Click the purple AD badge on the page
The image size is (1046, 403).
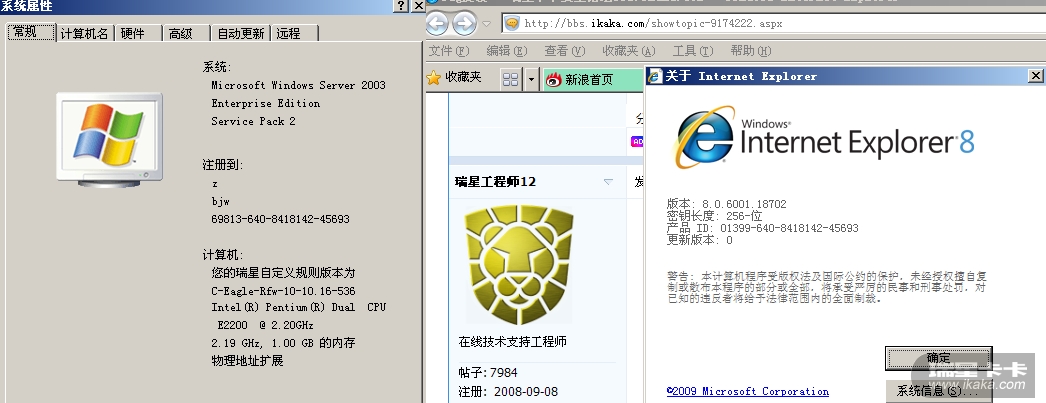tap(637, 141)
